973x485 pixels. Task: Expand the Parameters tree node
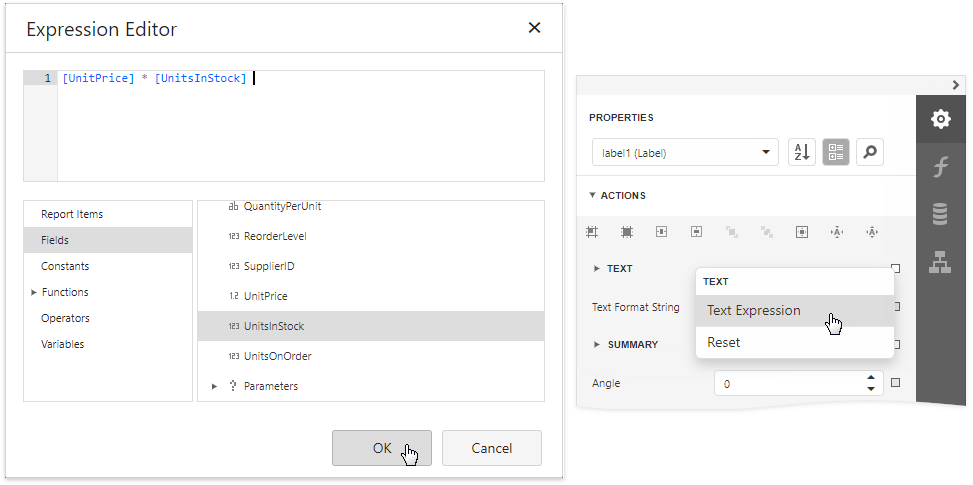pyautogui.click(x=214, y=386)
